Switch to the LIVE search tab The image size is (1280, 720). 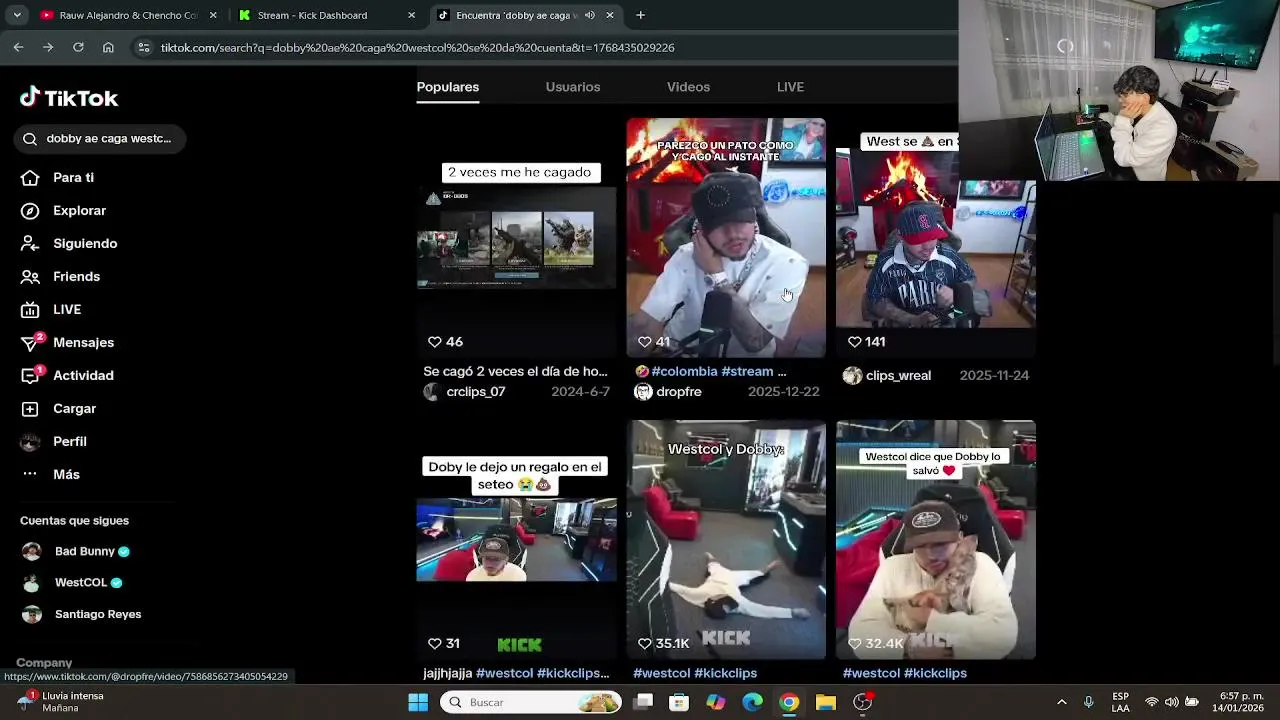click(x=790, y=87)
